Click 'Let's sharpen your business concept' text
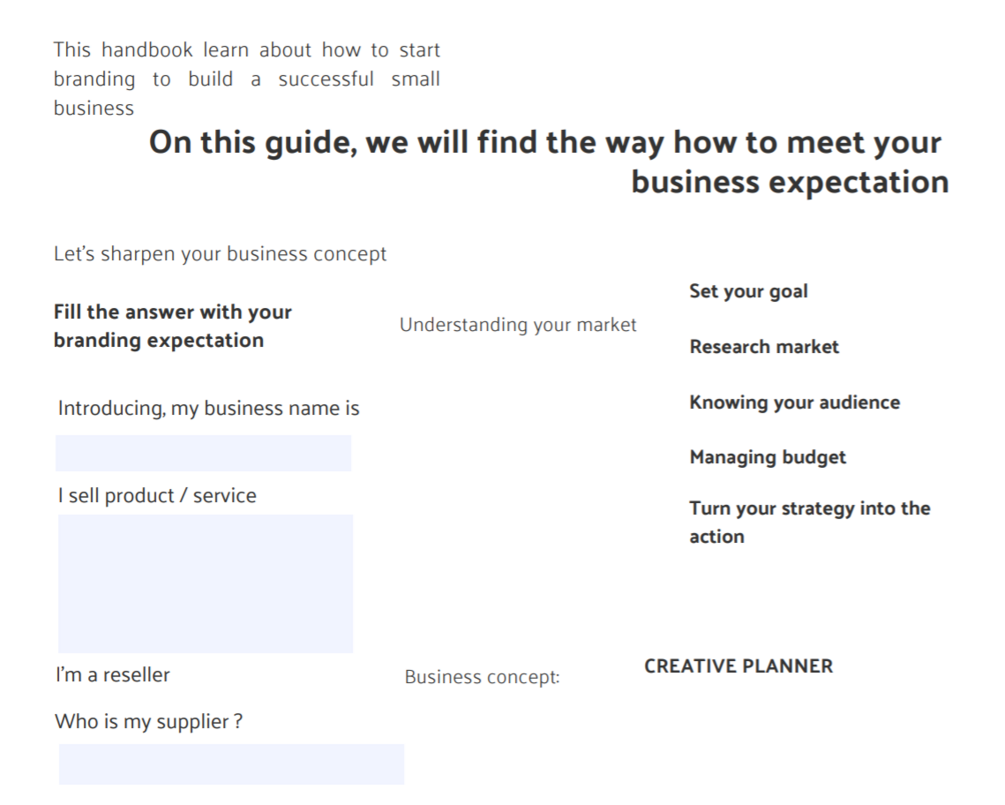This screenshot has width=1005, height=805. (x=220, y=254)
